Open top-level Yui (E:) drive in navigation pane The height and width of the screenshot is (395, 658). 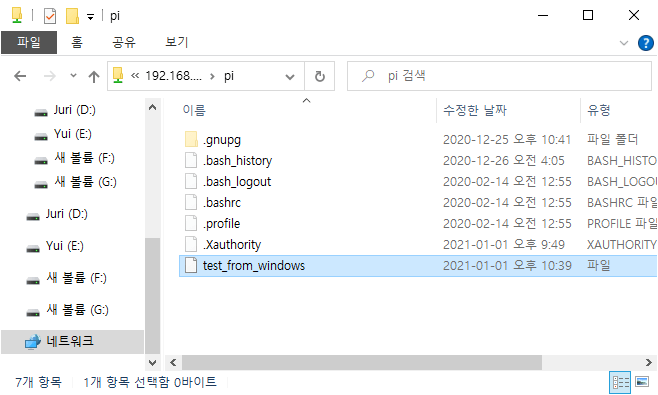(64, 246)
